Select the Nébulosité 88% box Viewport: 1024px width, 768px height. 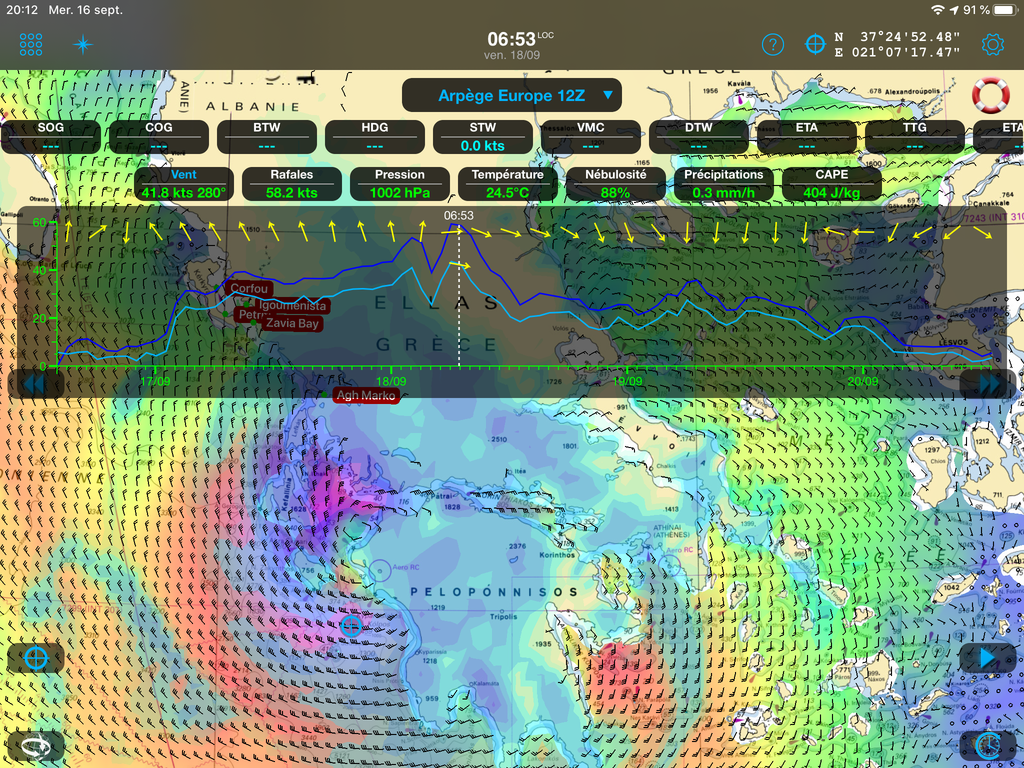tap(615, 184)
